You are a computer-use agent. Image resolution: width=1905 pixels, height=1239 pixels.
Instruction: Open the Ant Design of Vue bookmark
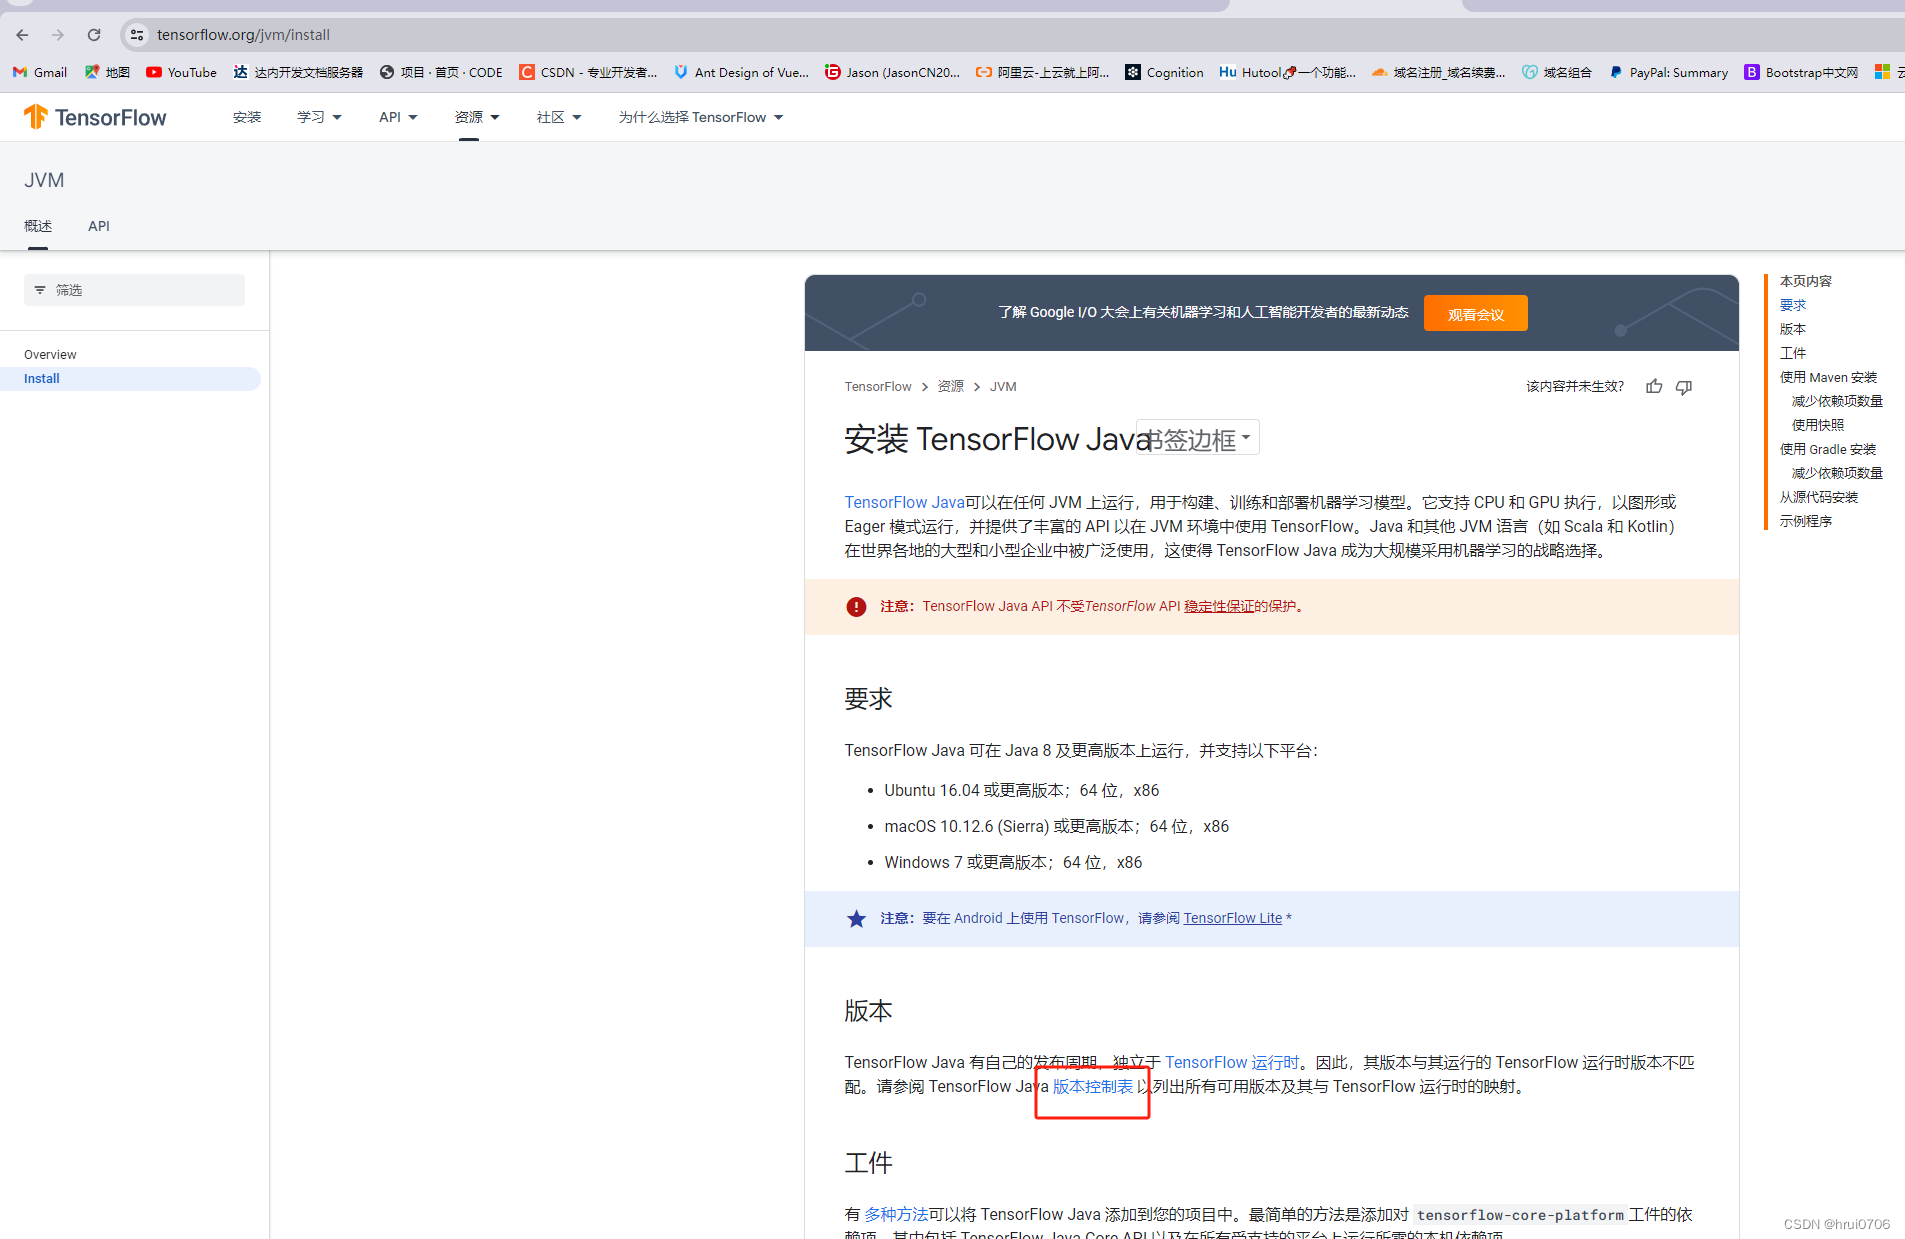click(741, 72)
